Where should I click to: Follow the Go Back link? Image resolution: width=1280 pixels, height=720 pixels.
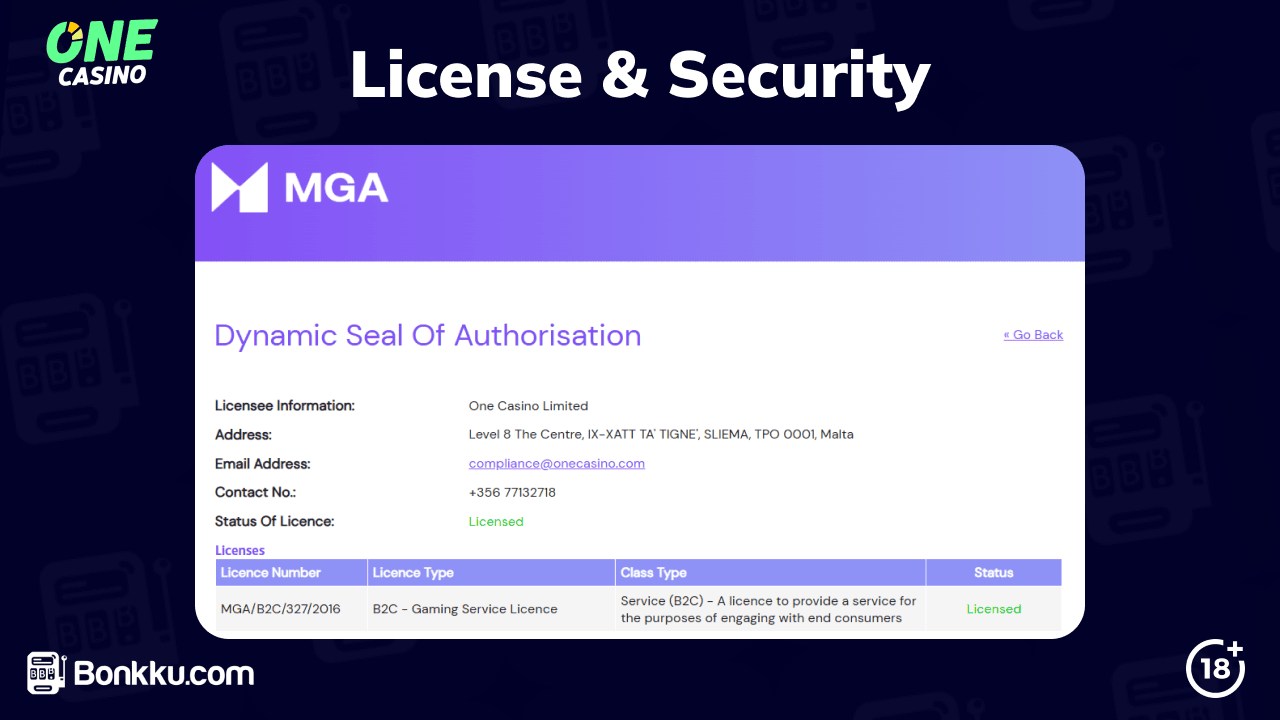point(1033,335)
